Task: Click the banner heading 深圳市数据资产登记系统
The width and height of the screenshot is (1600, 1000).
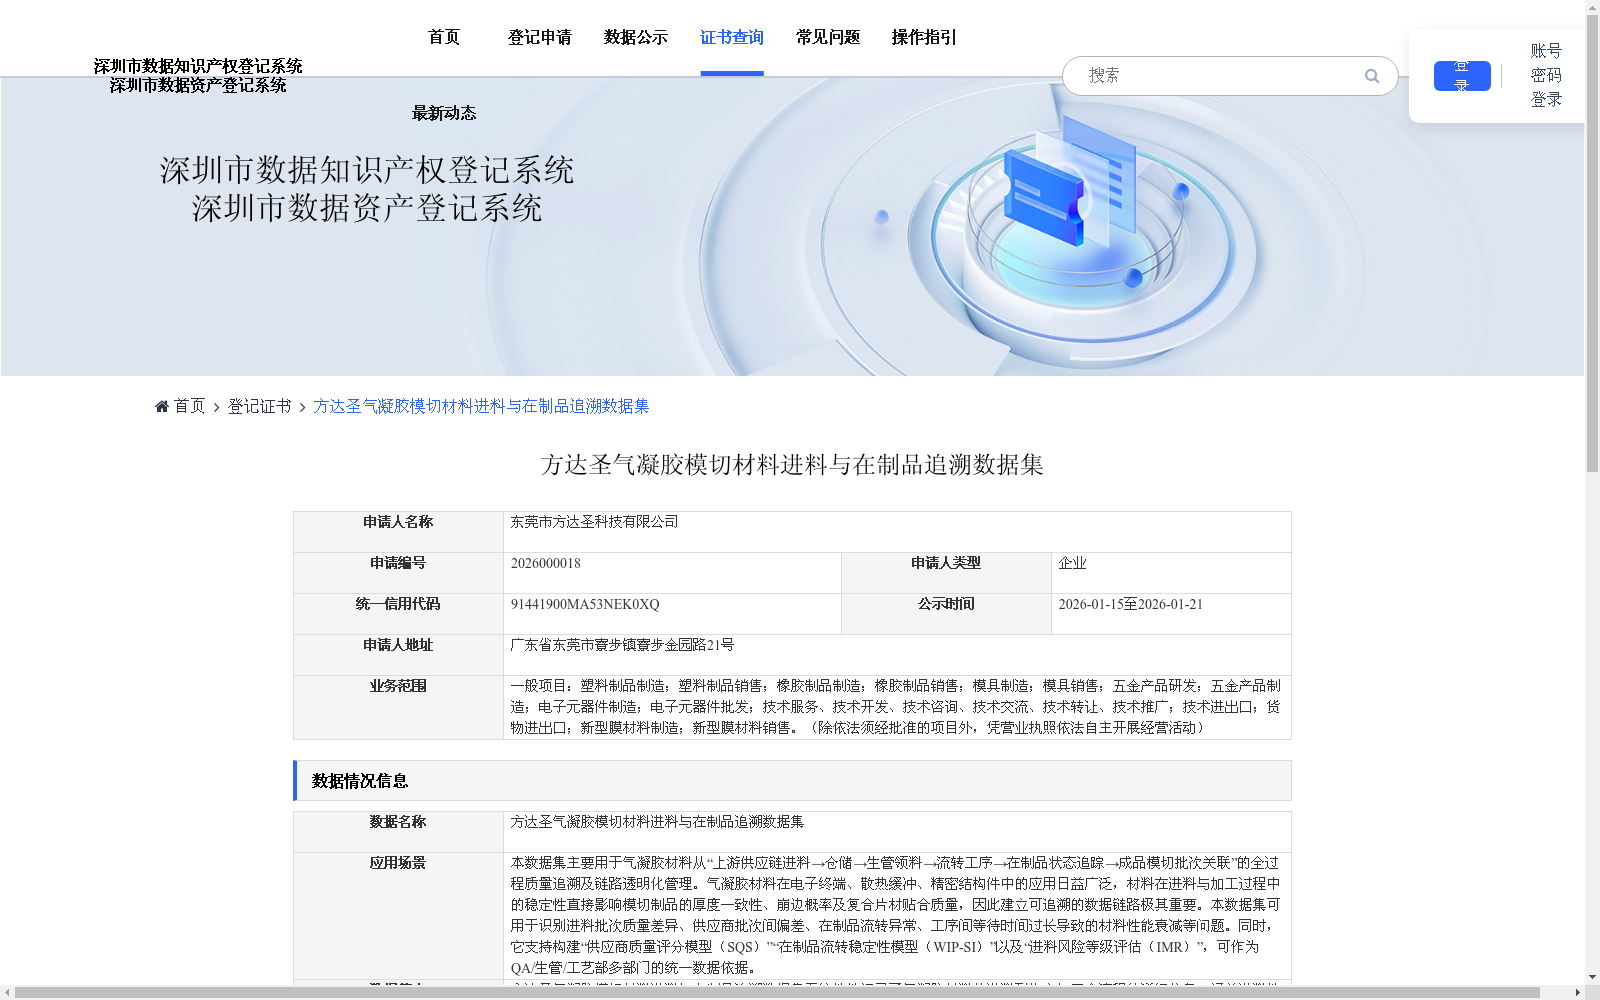Action: (x=367, y=208)
